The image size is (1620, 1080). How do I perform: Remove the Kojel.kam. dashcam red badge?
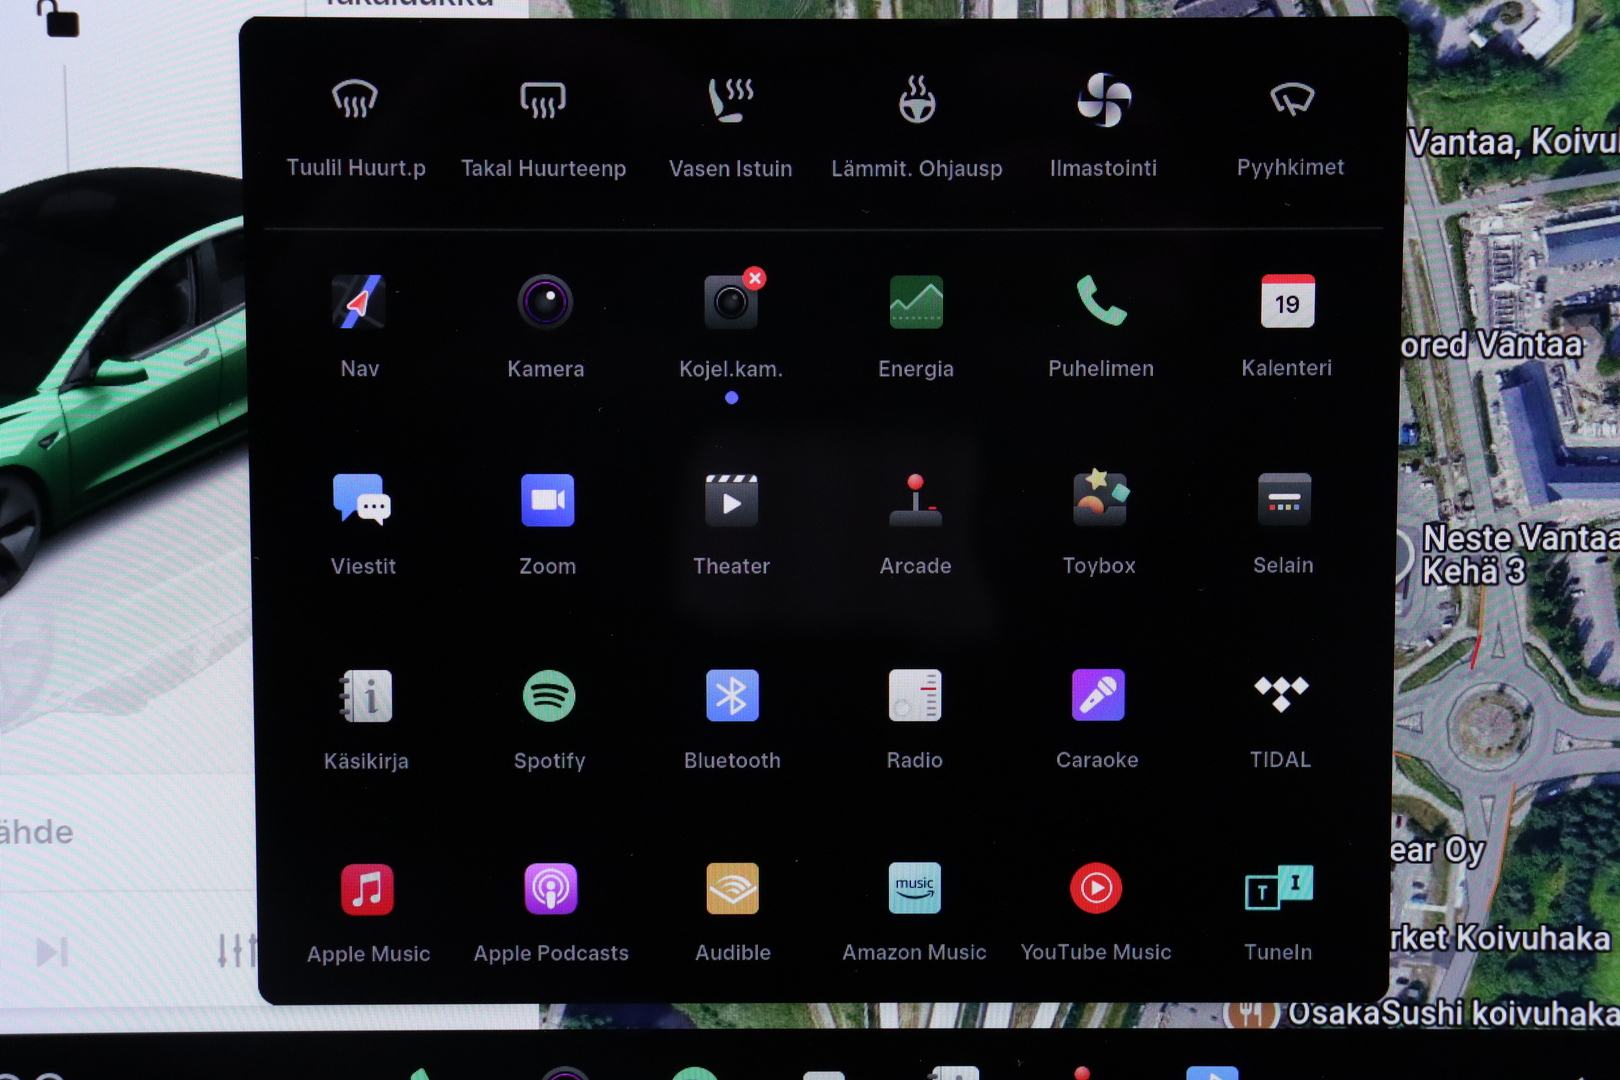[x=755, y=279]
